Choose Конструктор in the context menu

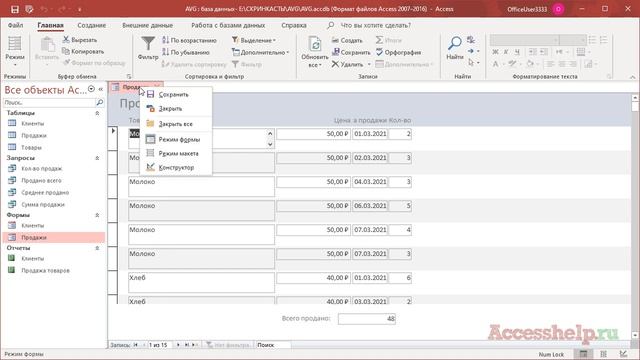coord(176,167)
